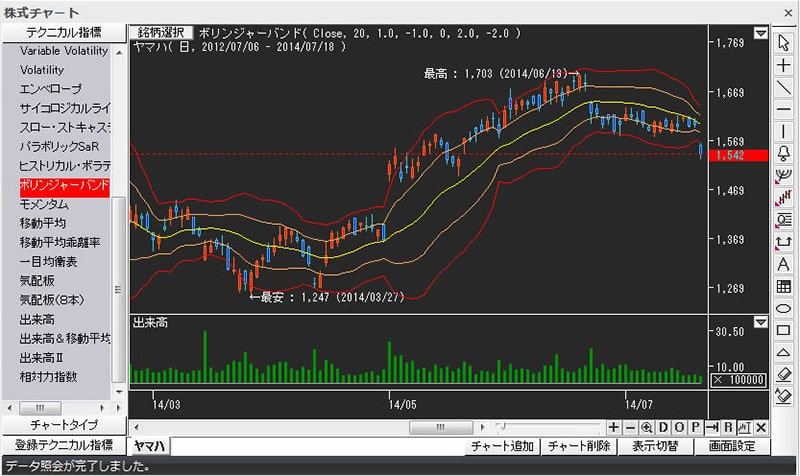Open the volume panel dropdown triangle
This screenshot has width=800, height=476.
point(761,322)
